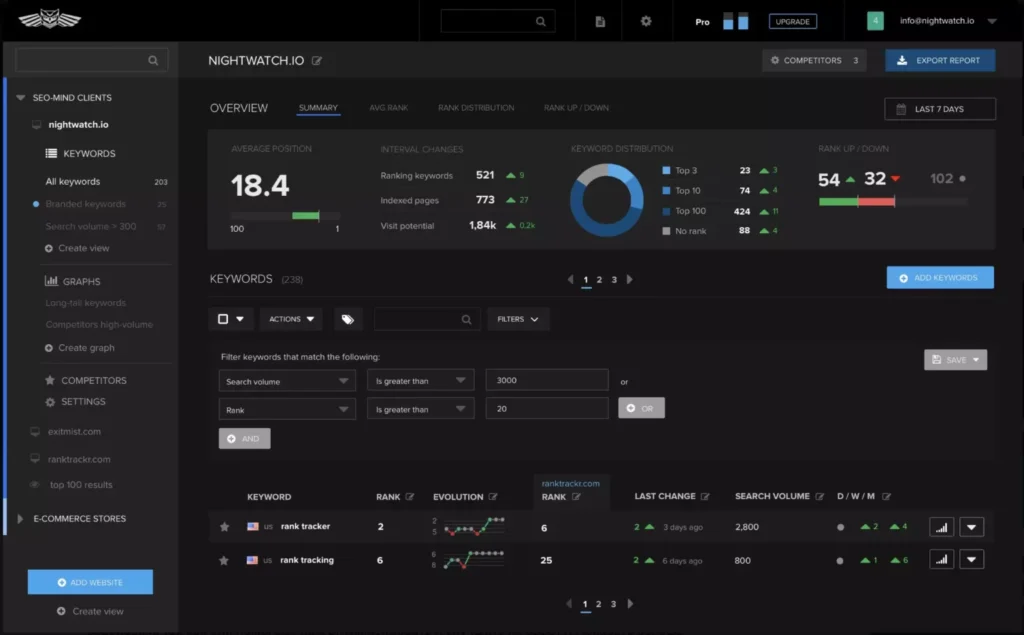
Task: Click the UPGRADE button
Action: tap(793, 22)
